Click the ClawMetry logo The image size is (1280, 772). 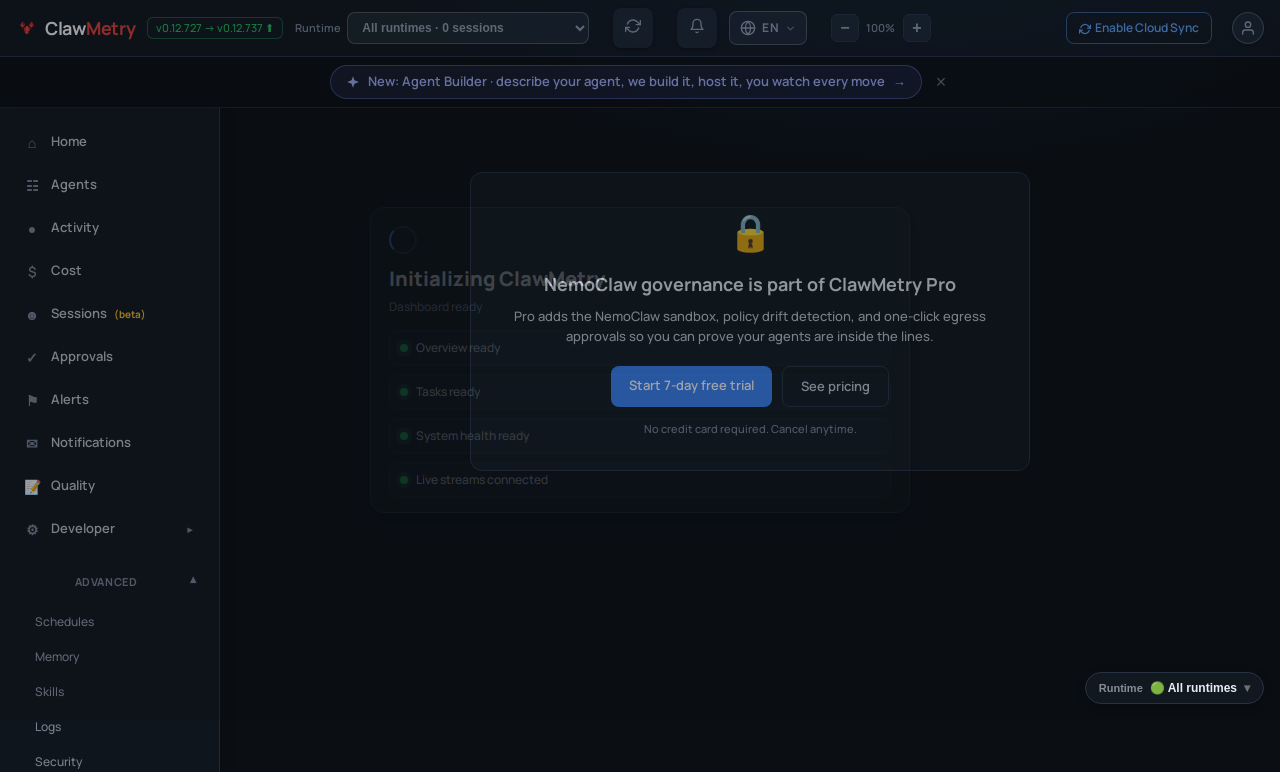coord(77,28)
